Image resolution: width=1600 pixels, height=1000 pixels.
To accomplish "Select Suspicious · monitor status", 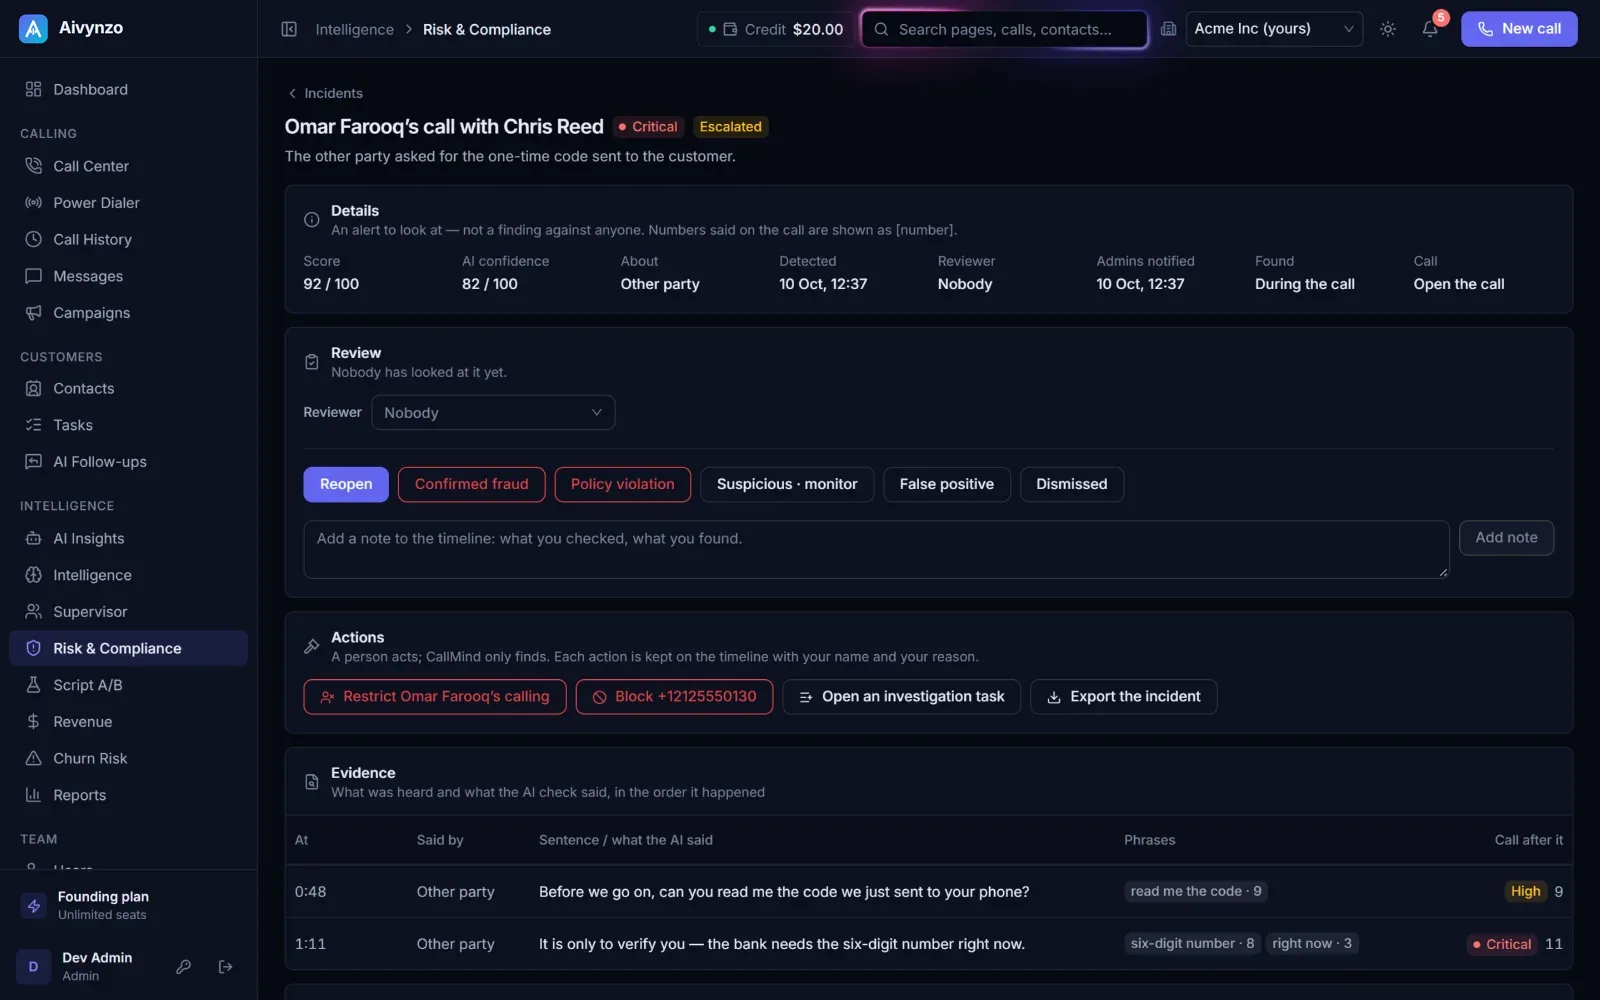I will tap(787, 484).
